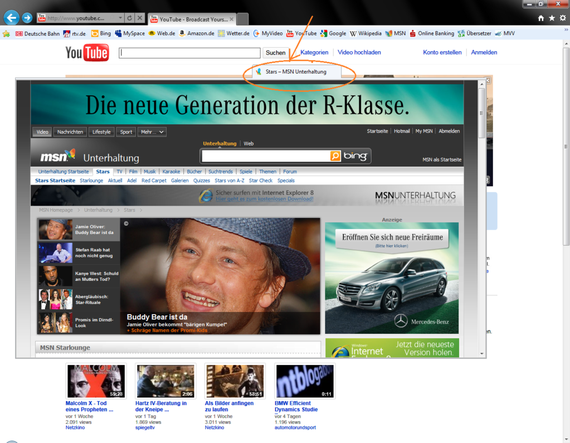Screen dimensions: 570x443
Task: Open the browser Home icon
Action: pos(541,18)
